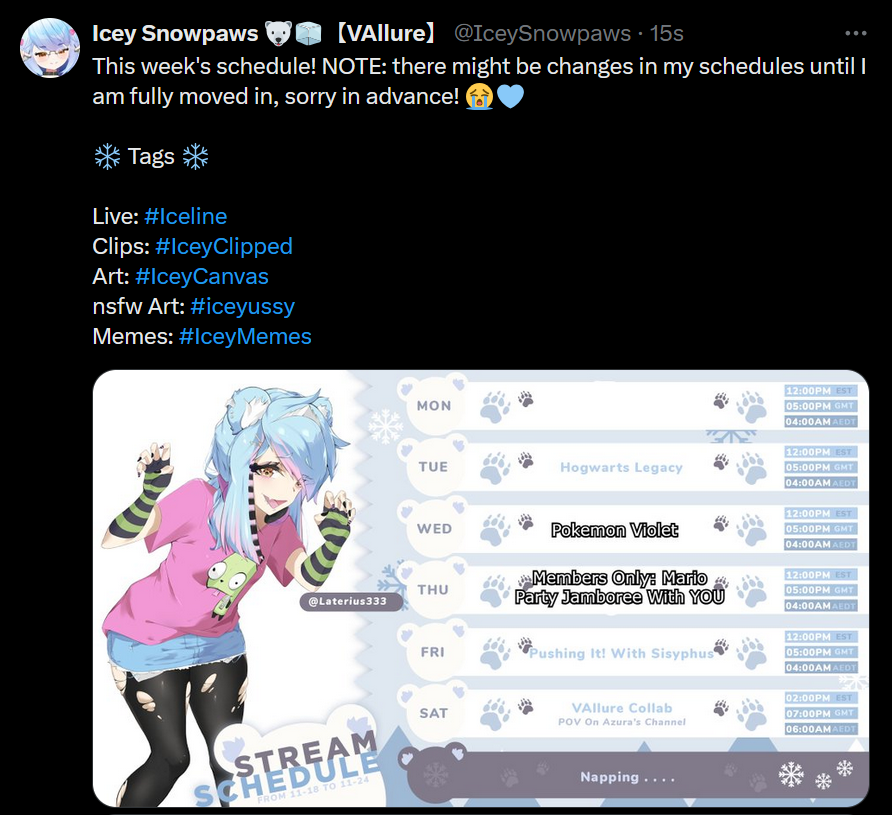Click the polar bear emoji in display name
The height and width of the screenshot is (815, 892).
(x=279, y=34)
